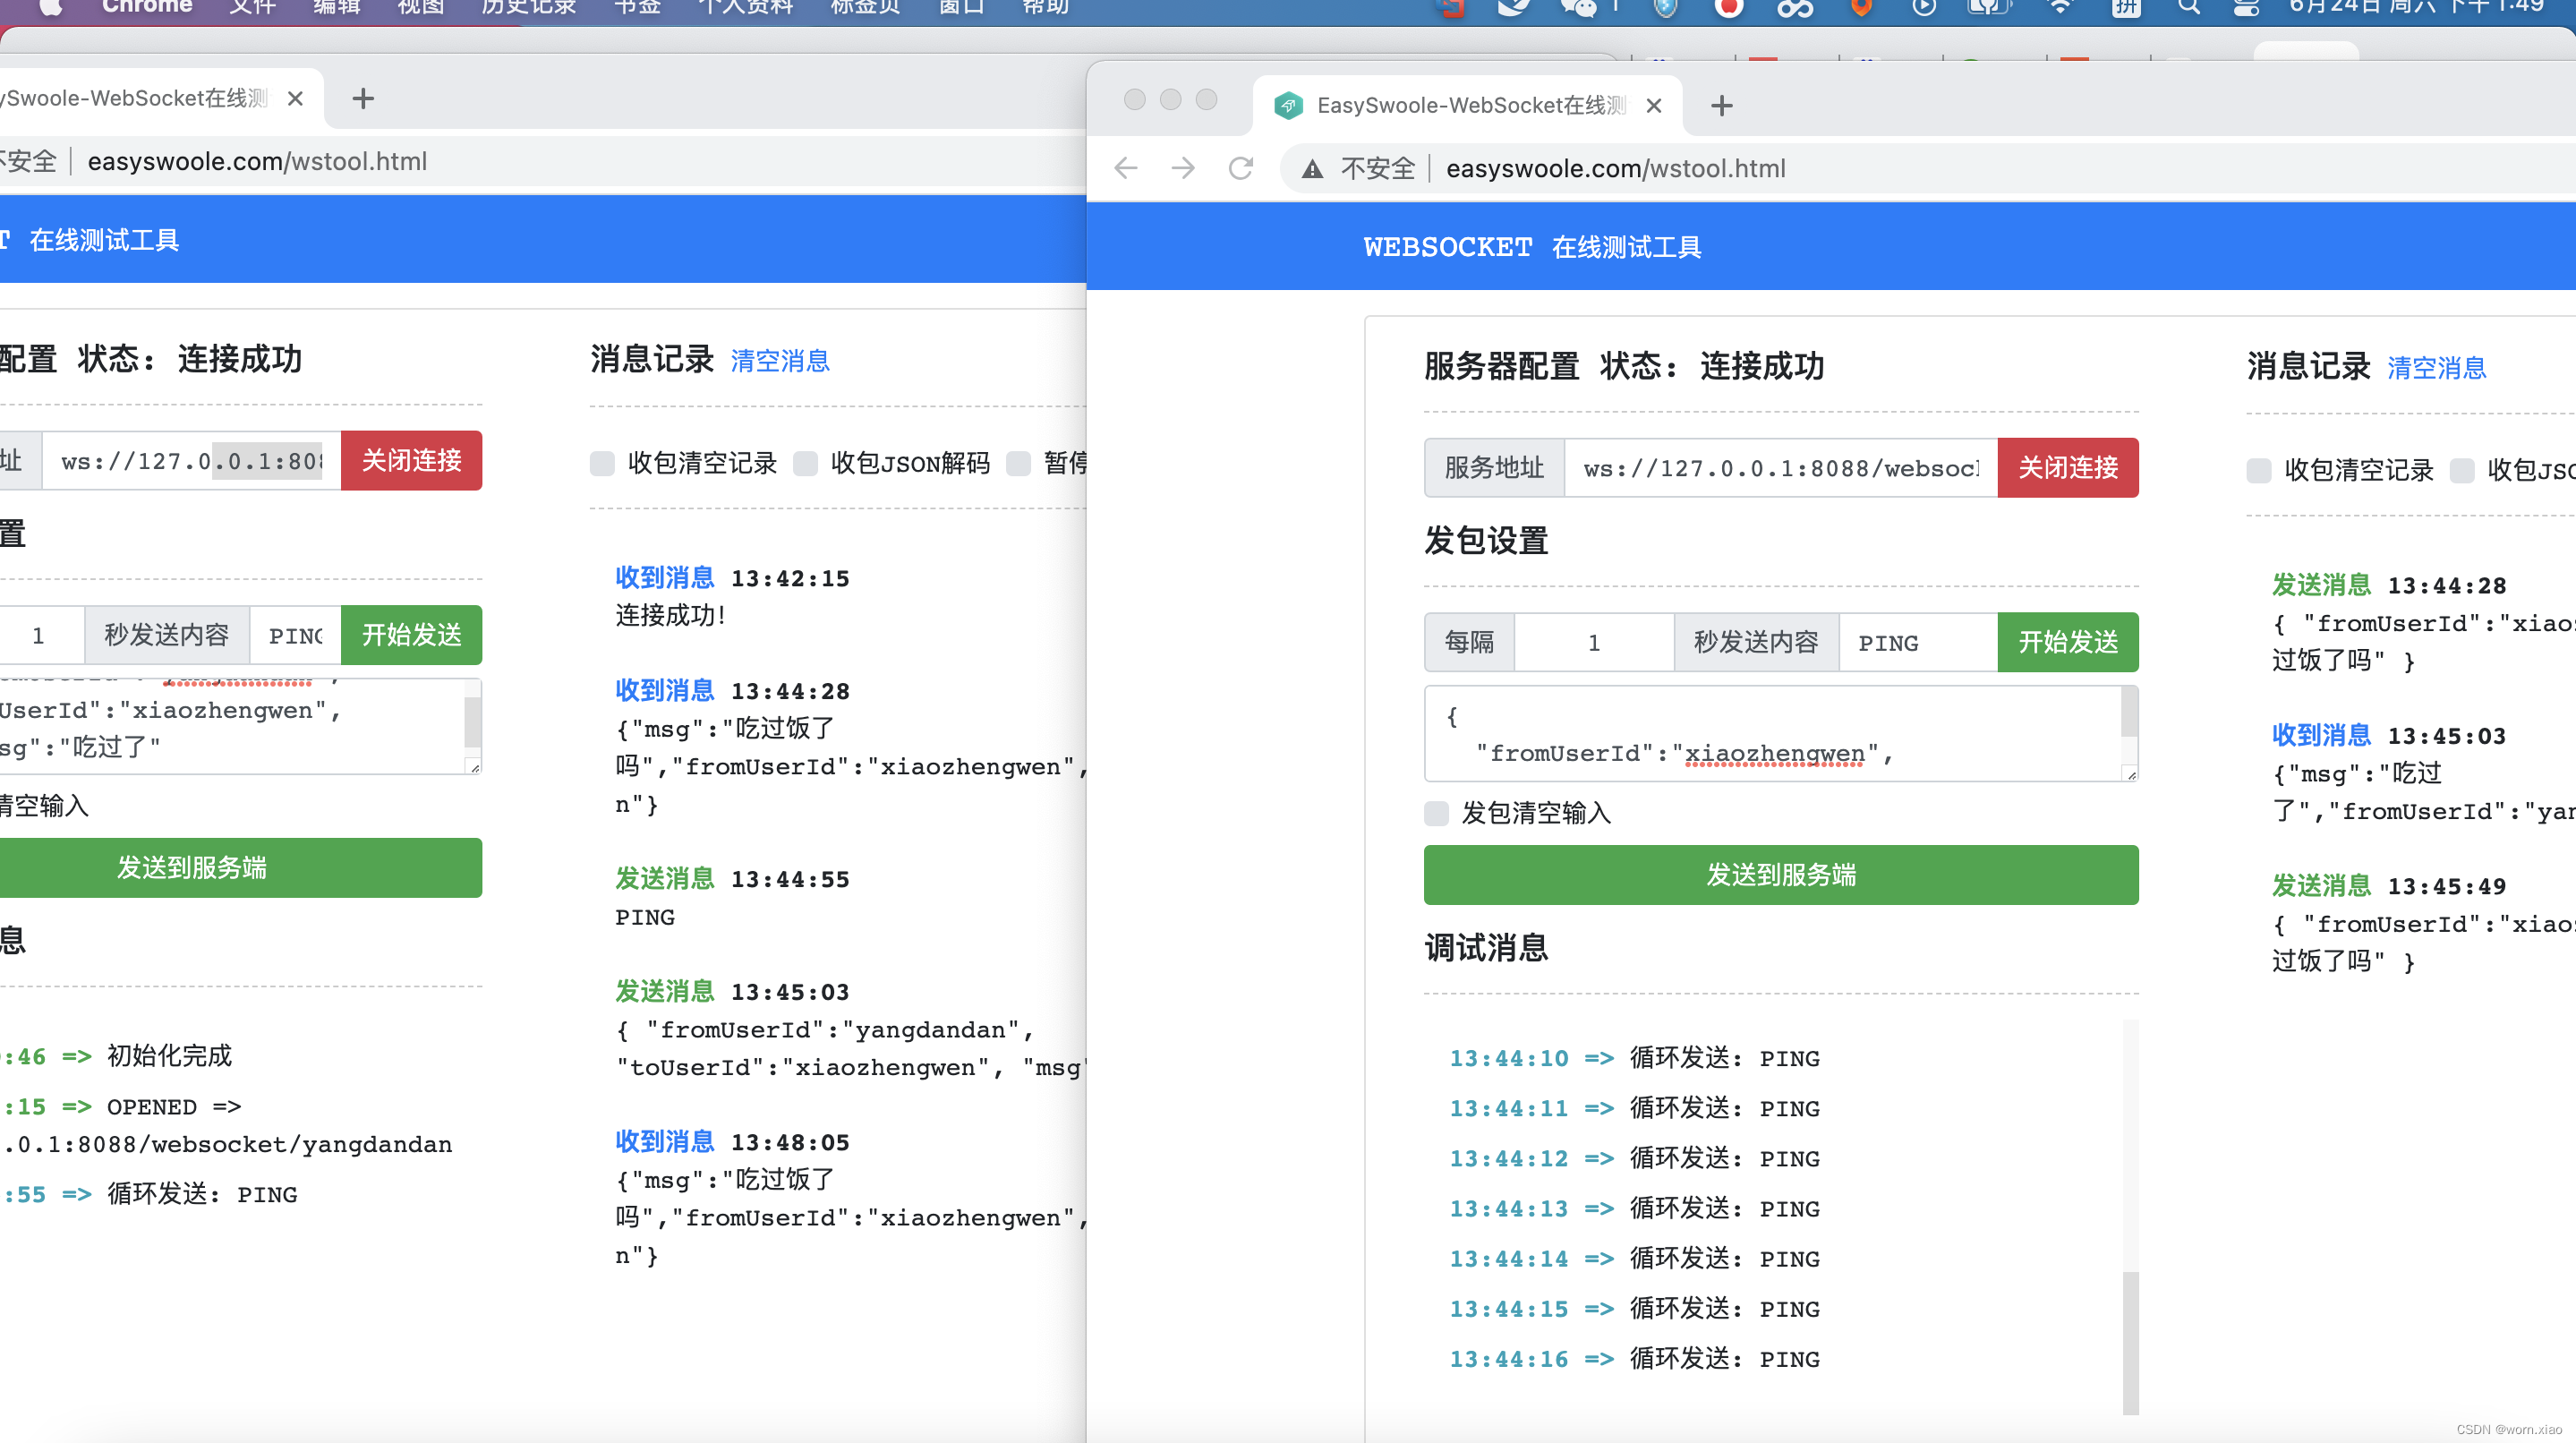Click the browser back arrow

[x=1126, y=168]
